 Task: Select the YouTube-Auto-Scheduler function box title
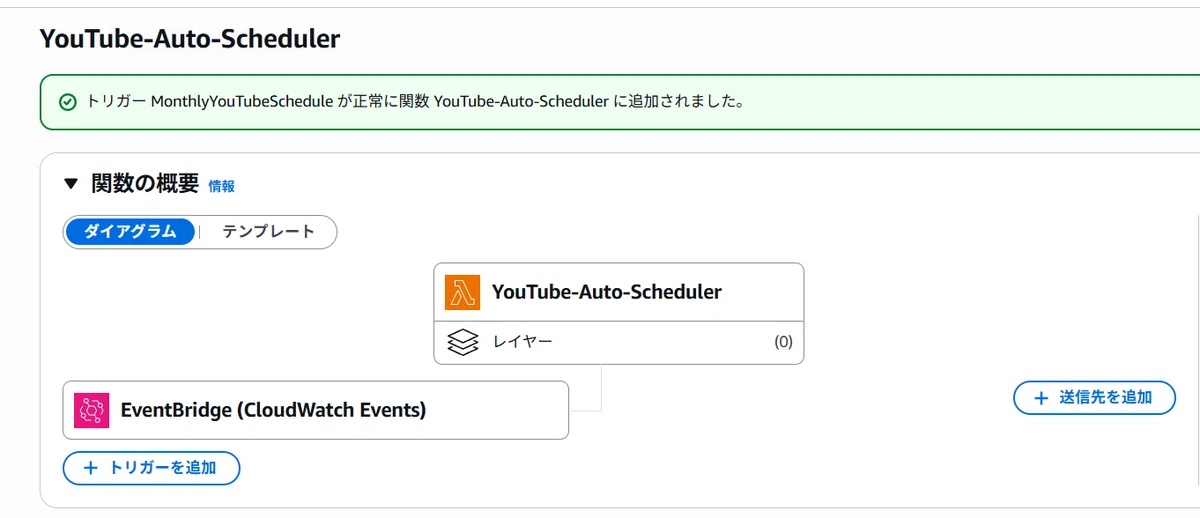tap(607, 292)
